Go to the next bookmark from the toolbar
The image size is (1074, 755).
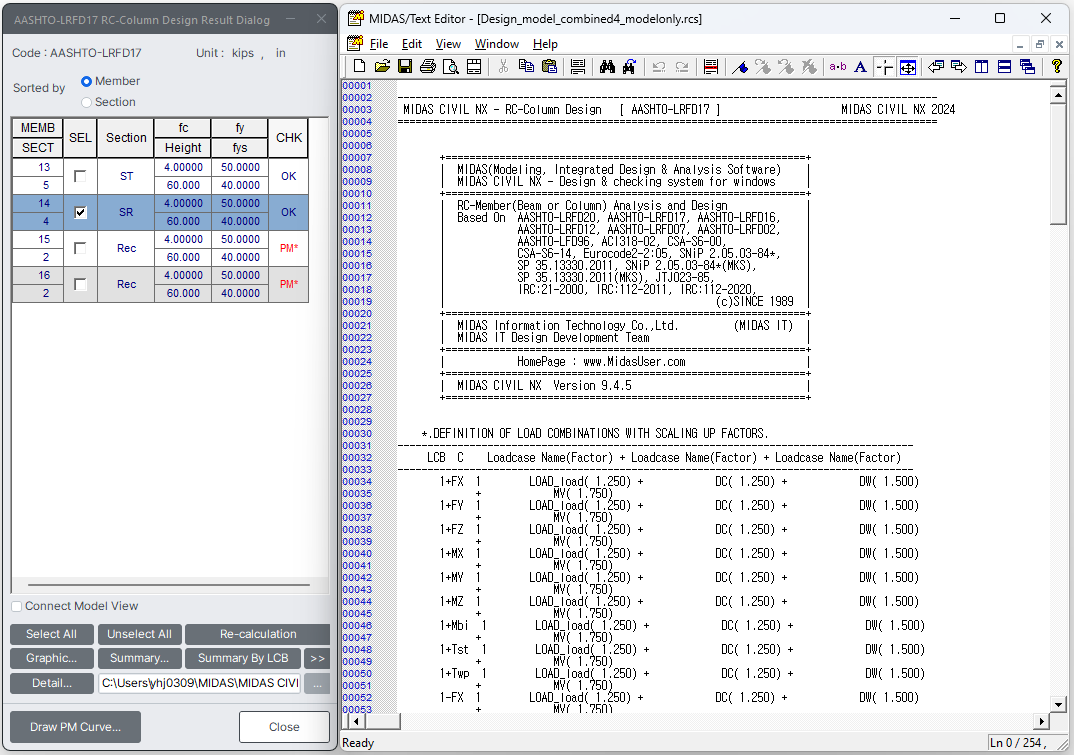tap(763, 66)
